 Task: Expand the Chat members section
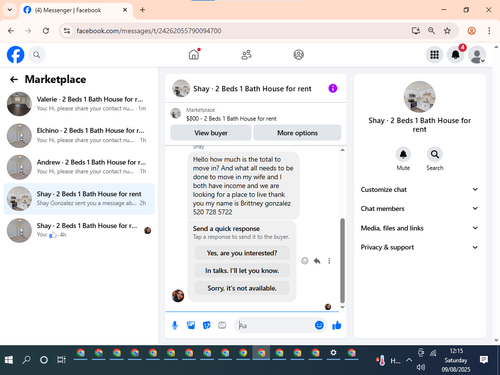coord(419,209)
